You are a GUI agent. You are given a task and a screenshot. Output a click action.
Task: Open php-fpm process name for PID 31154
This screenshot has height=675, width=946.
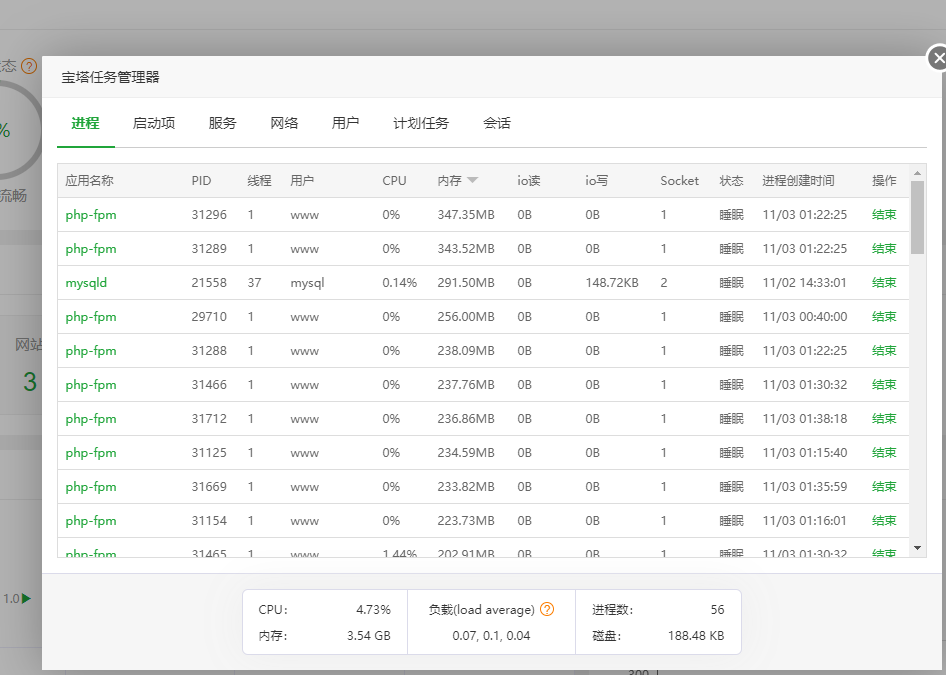click(91, 521)
